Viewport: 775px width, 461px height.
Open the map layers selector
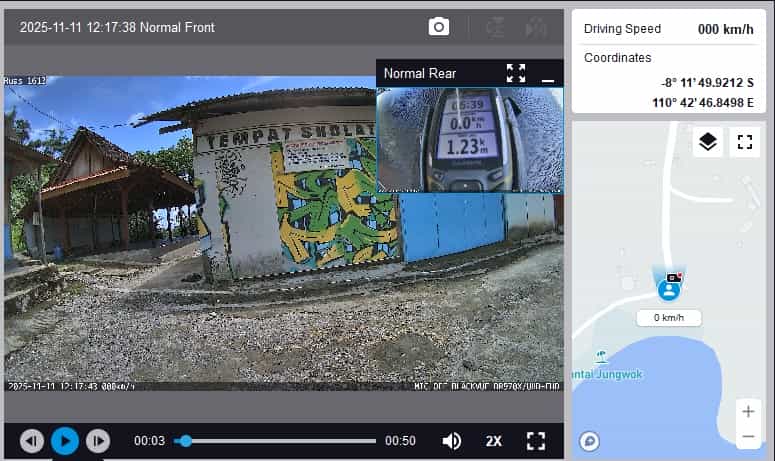point(708,142)
